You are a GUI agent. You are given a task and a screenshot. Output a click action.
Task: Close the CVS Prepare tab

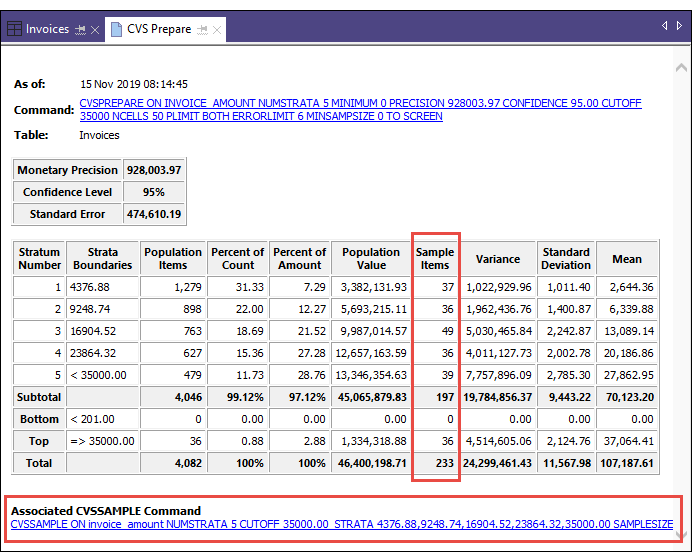pos(217,30)
